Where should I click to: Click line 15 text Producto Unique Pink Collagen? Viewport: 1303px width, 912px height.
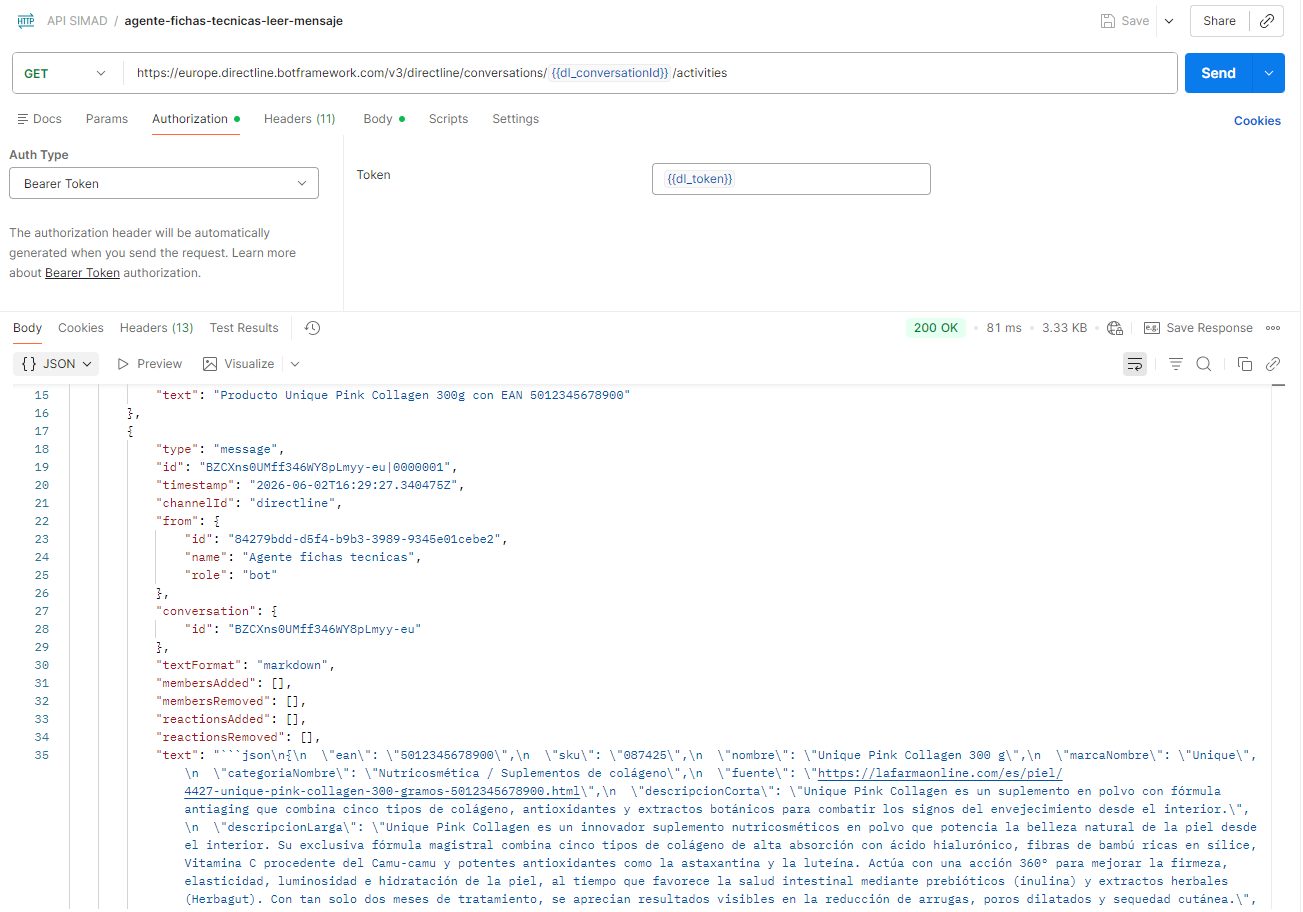[x=422, y=395]
